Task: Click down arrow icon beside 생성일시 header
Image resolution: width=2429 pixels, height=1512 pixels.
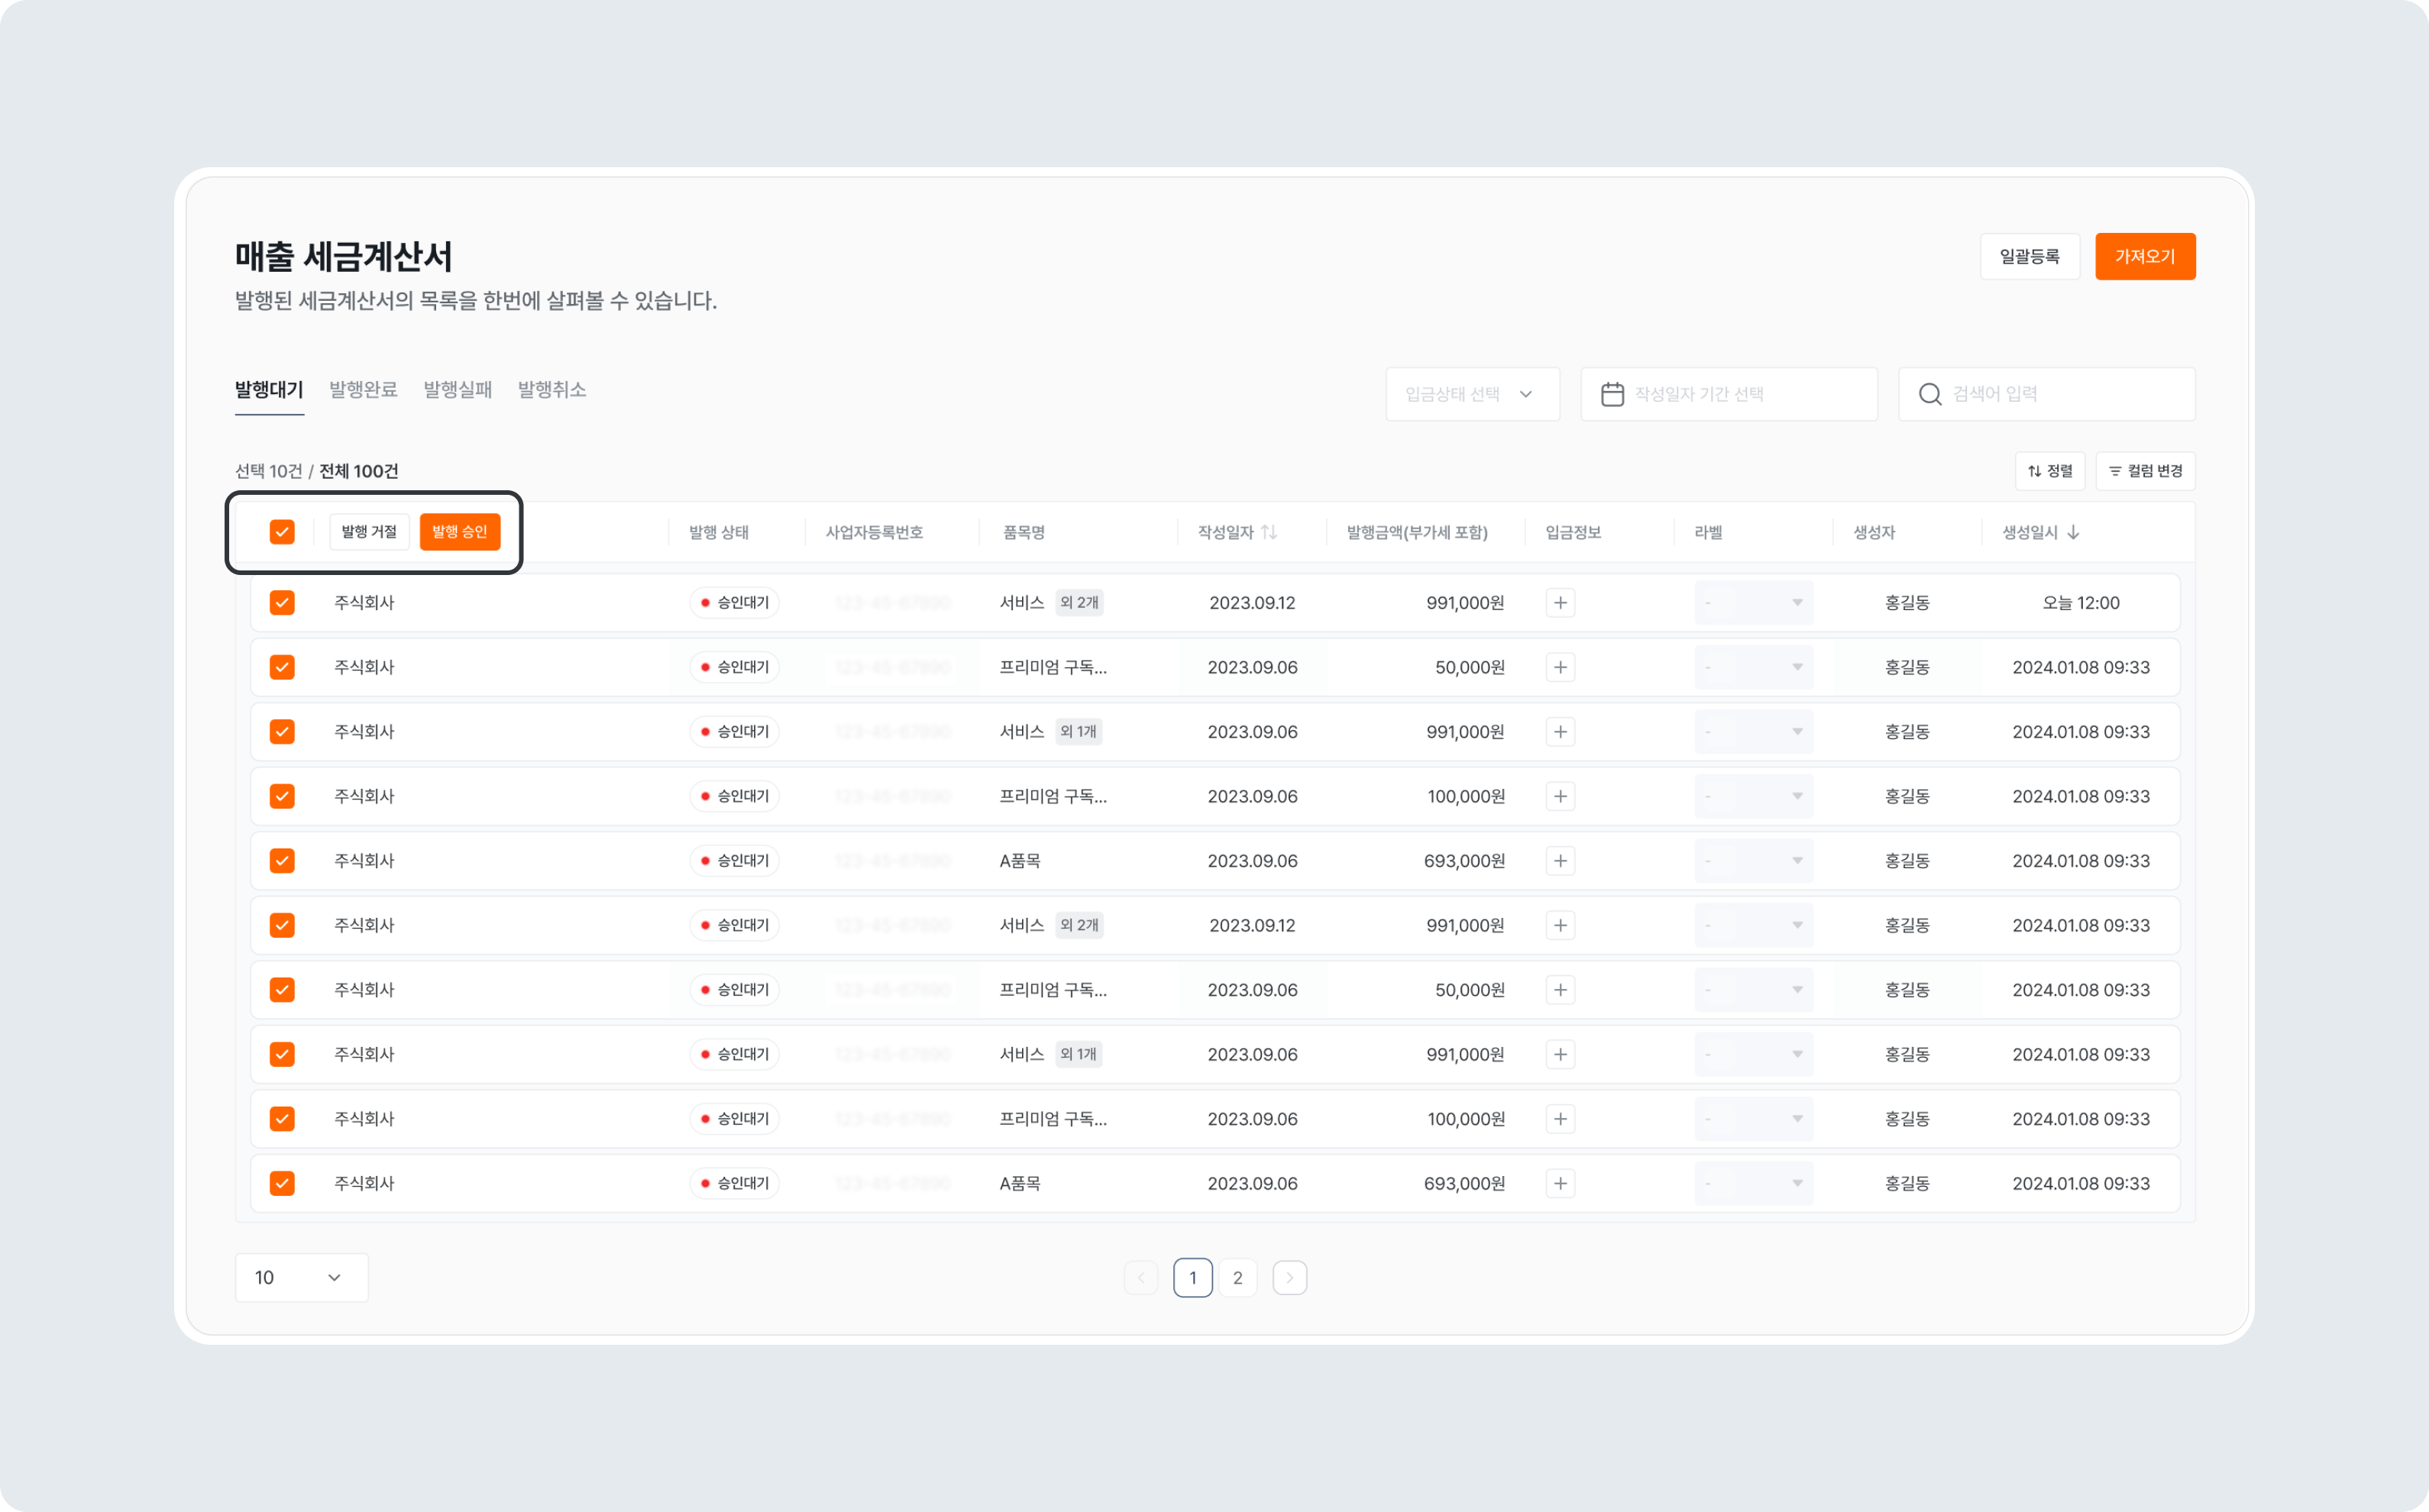Action: click(2073, 532)
